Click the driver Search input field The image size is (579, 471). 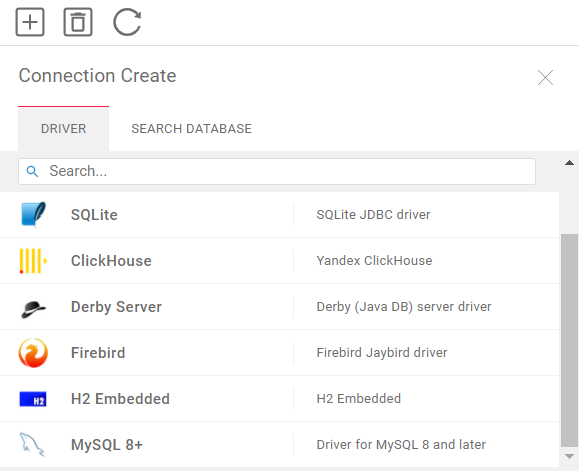(277, 171)
